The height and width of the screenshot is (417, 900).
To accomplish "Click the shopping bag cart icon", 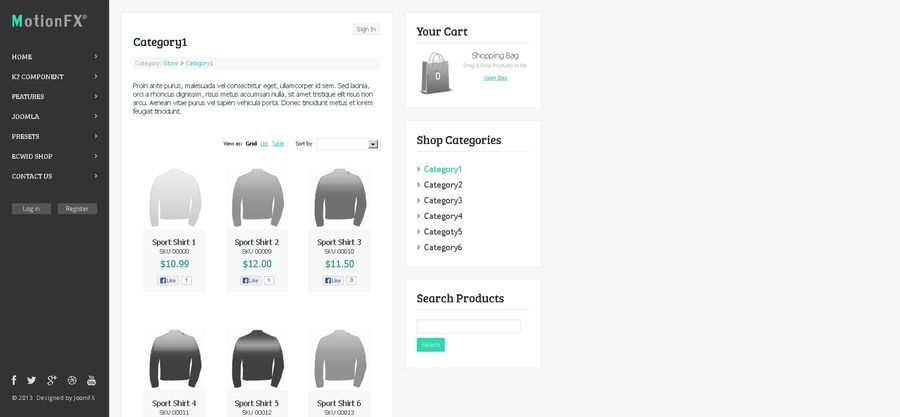I will pyautogui.click(x=436, y=73).
